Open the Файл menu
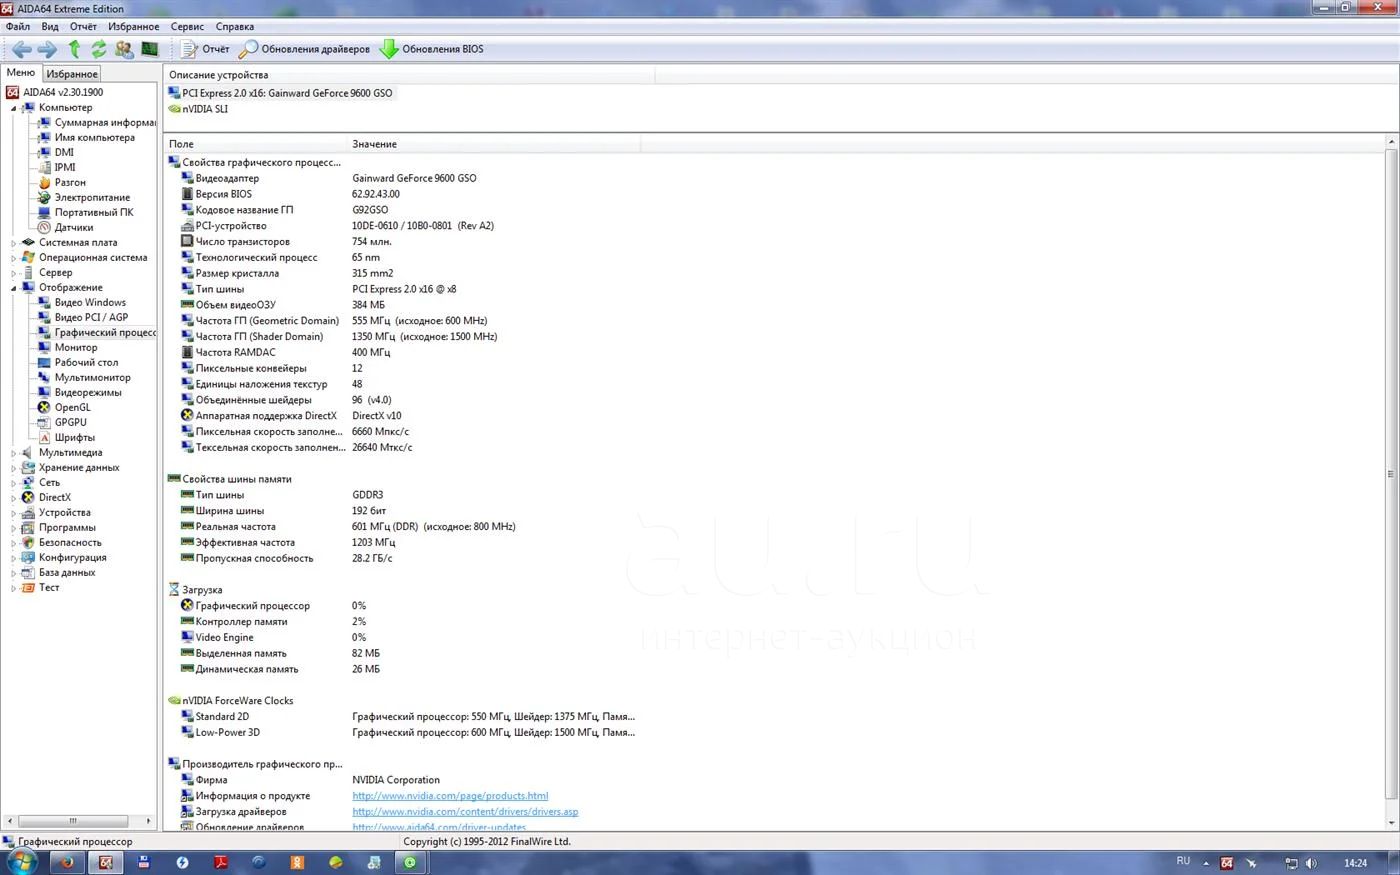This screenshot has height=875, width=1400. point(18,27)
